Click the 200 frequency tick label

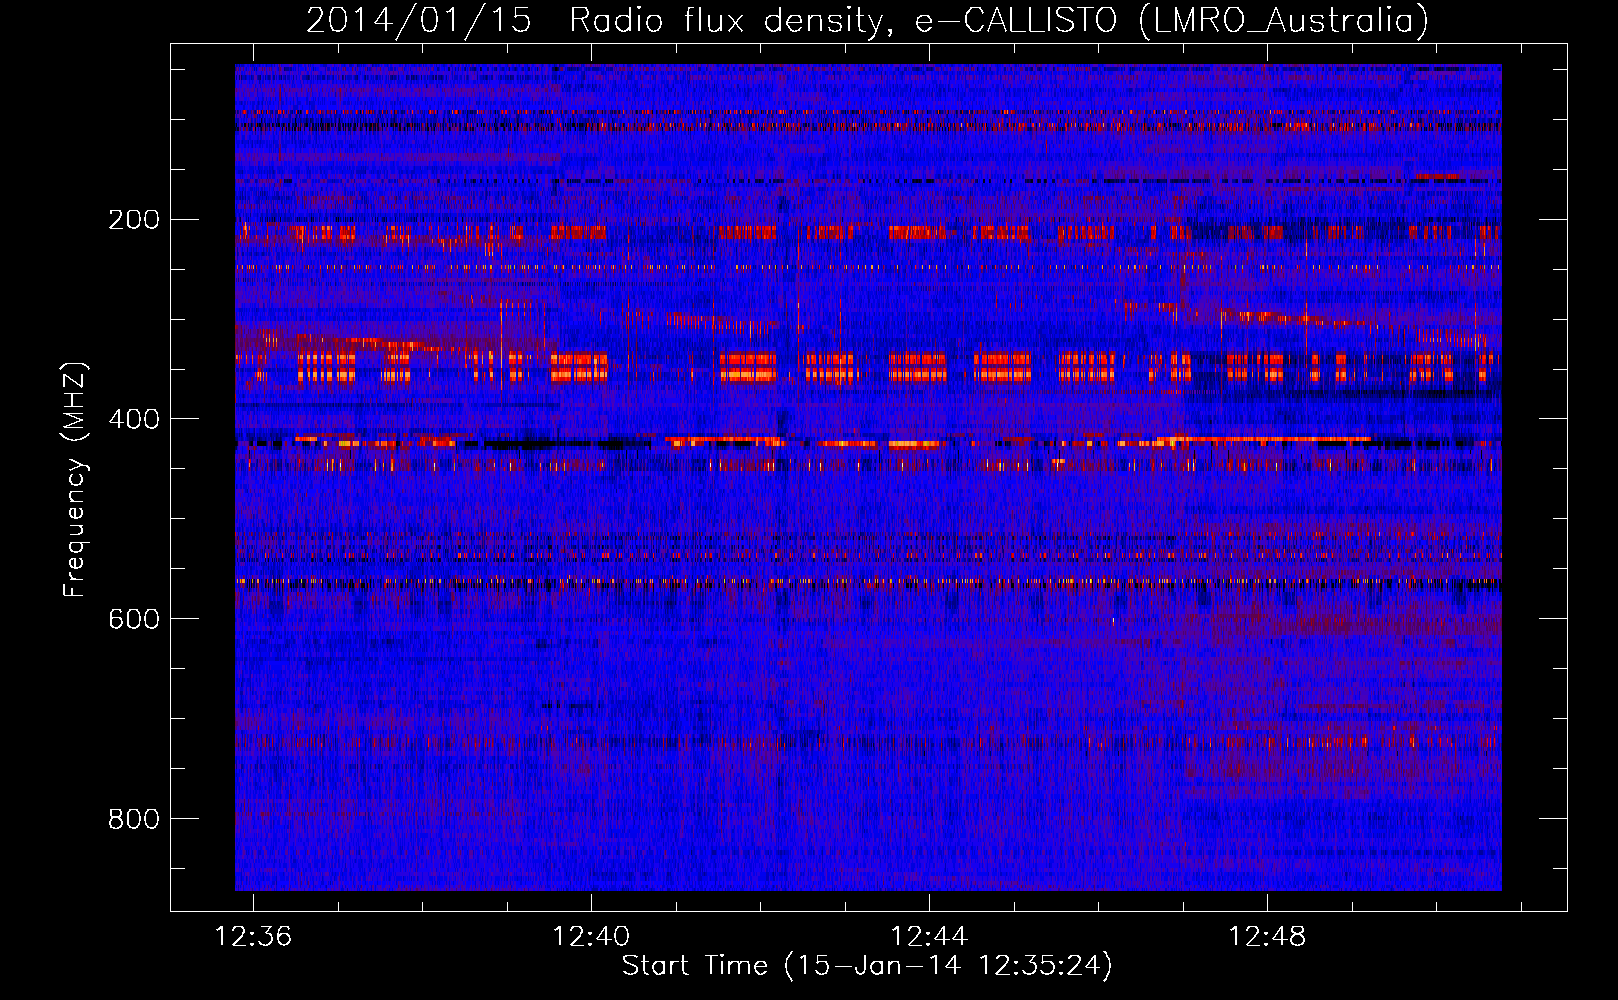pyautogui.click(x=134, y=220)
